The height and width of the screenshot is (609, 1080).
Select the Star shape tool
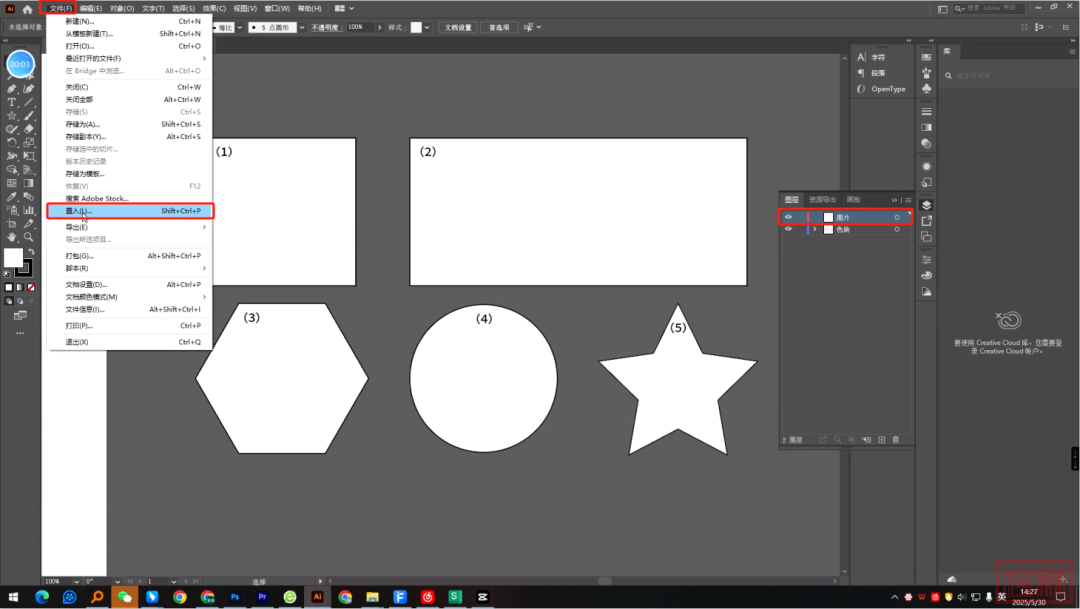click(12, 116)
